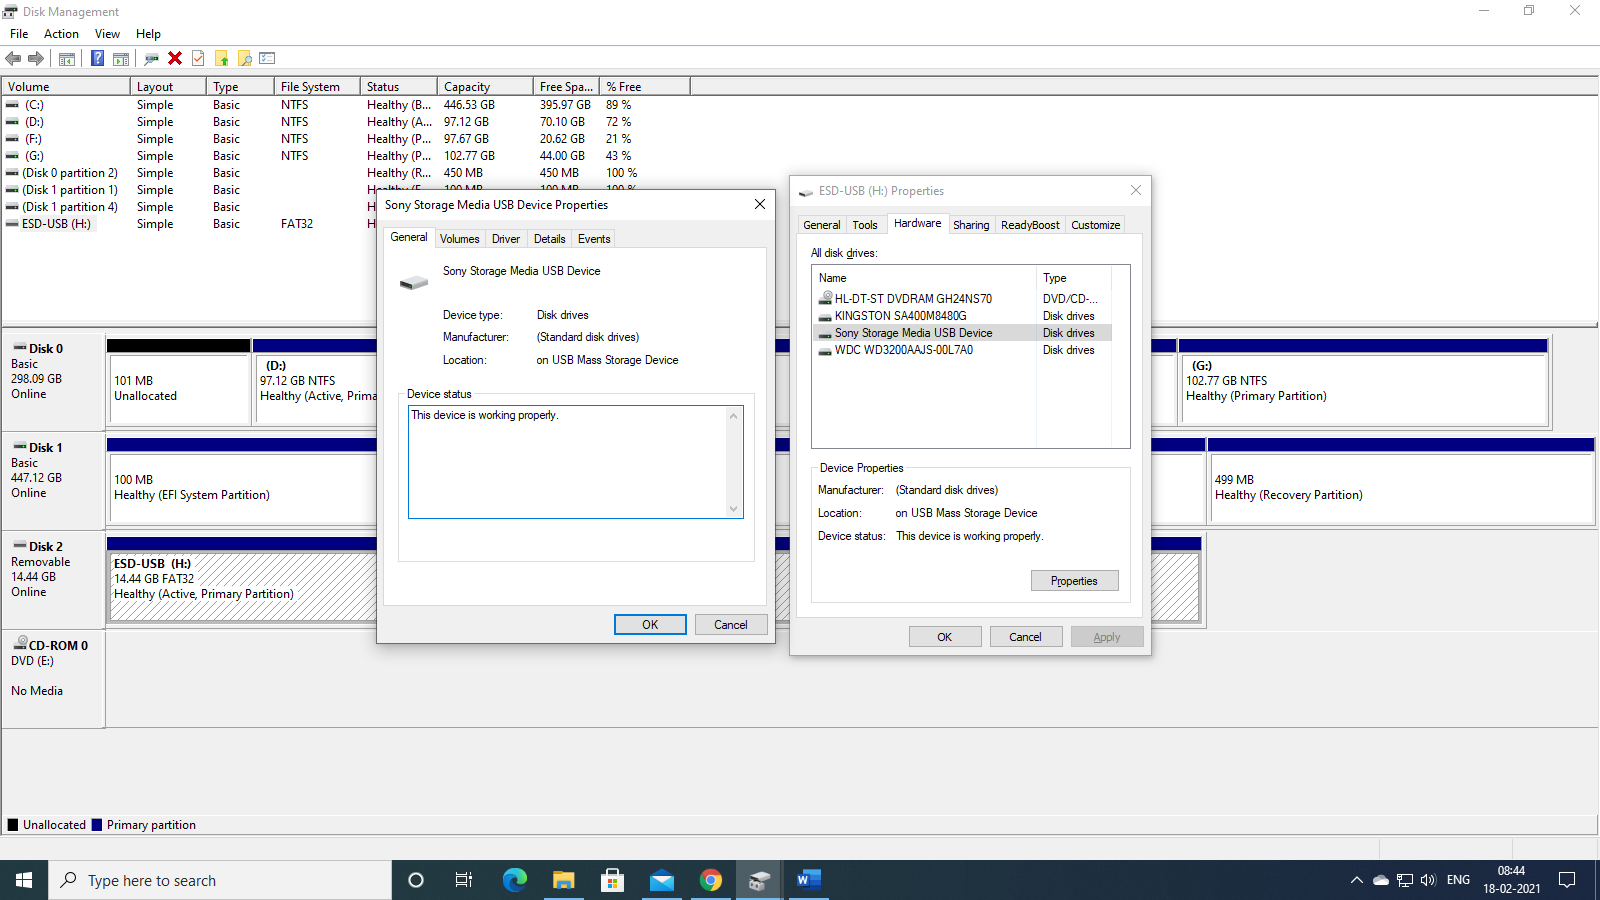Open Mail app from taskbar

pyautogui.click(x=661, y=880)
